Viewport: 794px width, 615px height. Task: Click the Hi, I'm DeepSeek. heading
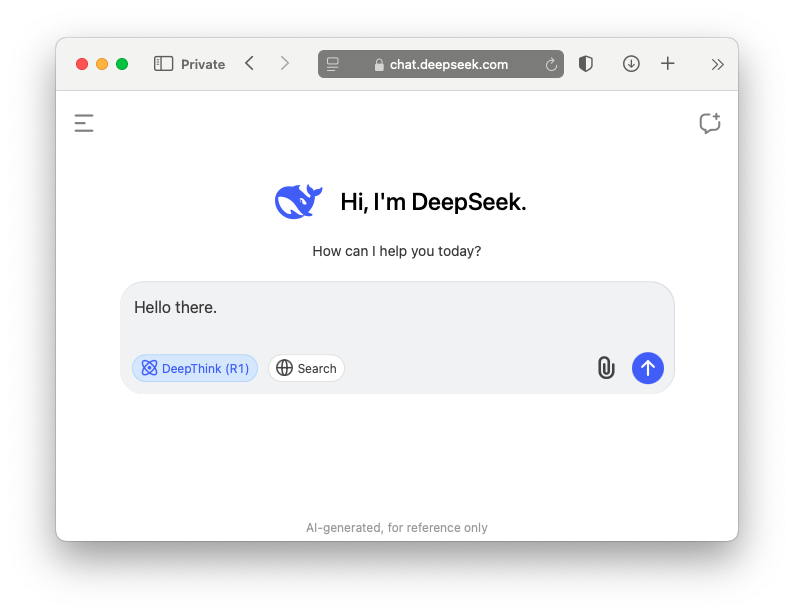tap(433, 202)
